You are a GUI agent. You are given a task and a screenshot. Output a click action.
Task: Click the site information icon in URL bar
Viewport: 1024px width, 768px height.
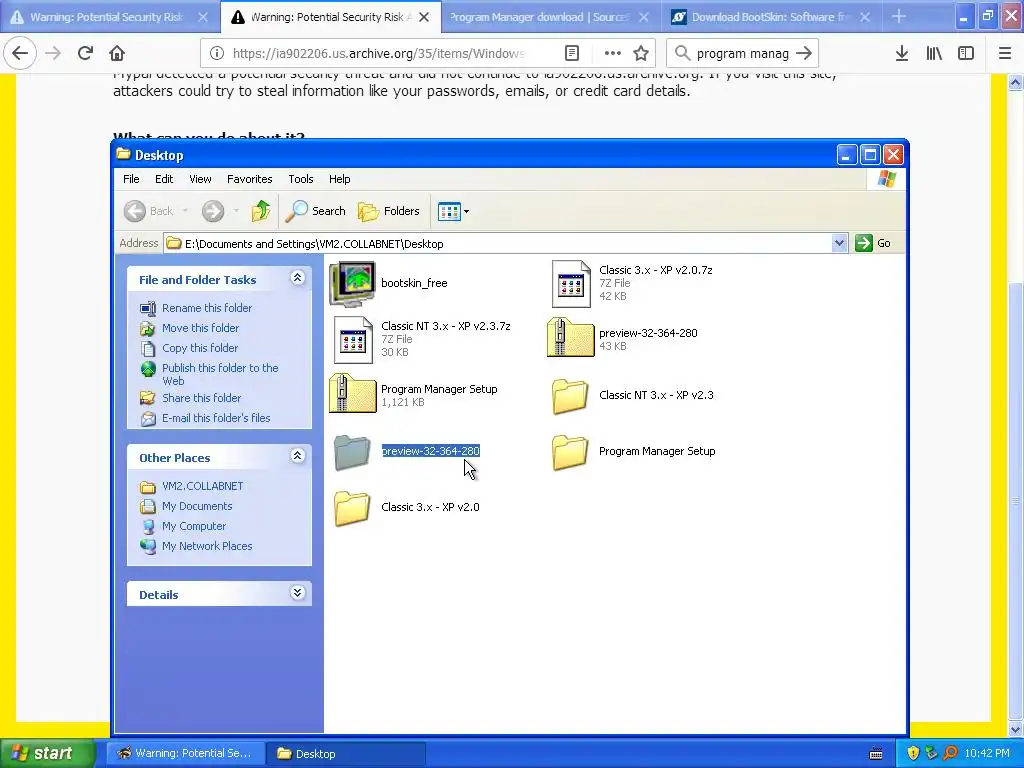[217, 54]
